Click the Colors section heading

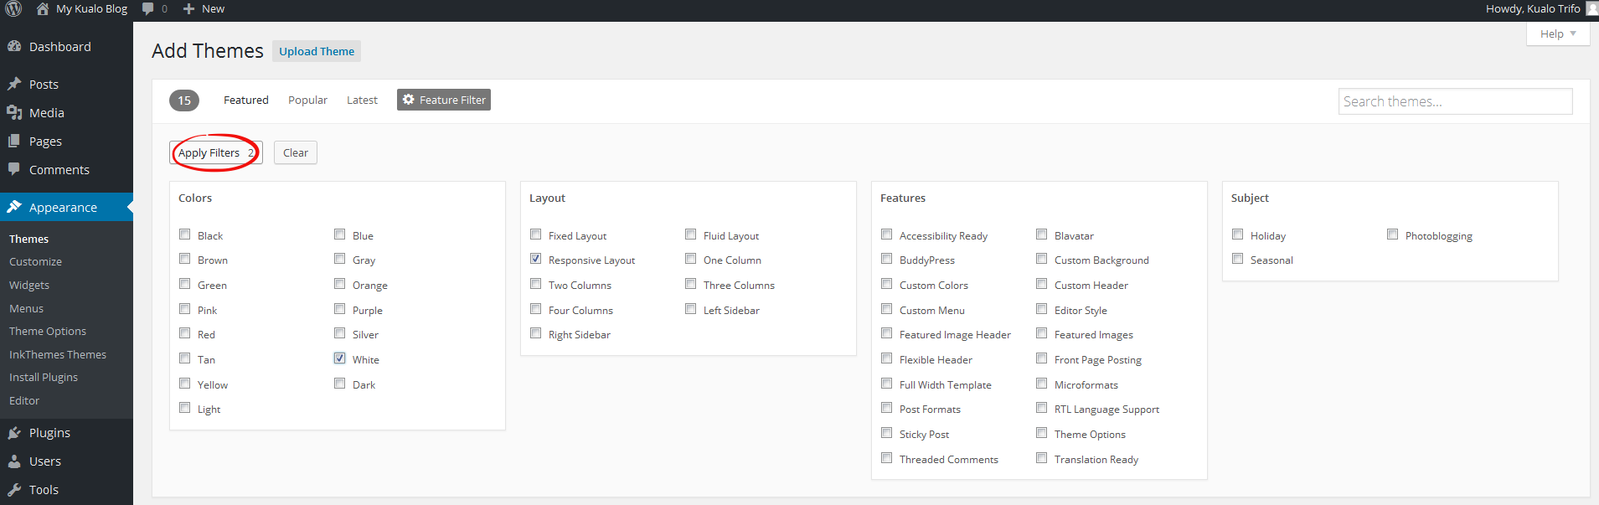click(195, 198)
